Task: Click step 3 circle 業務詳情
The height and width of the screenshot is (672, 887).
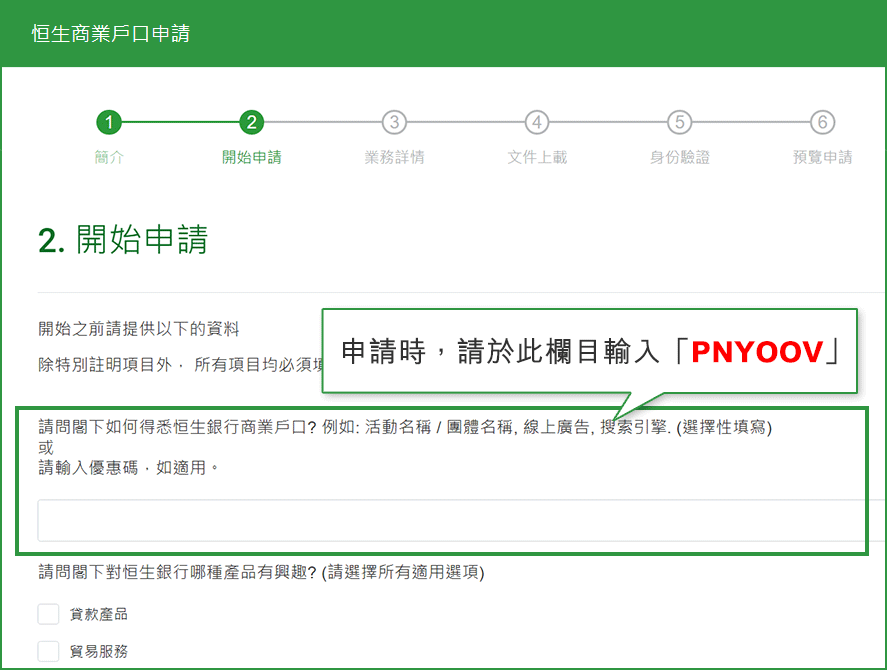Action: click(394, 122)
